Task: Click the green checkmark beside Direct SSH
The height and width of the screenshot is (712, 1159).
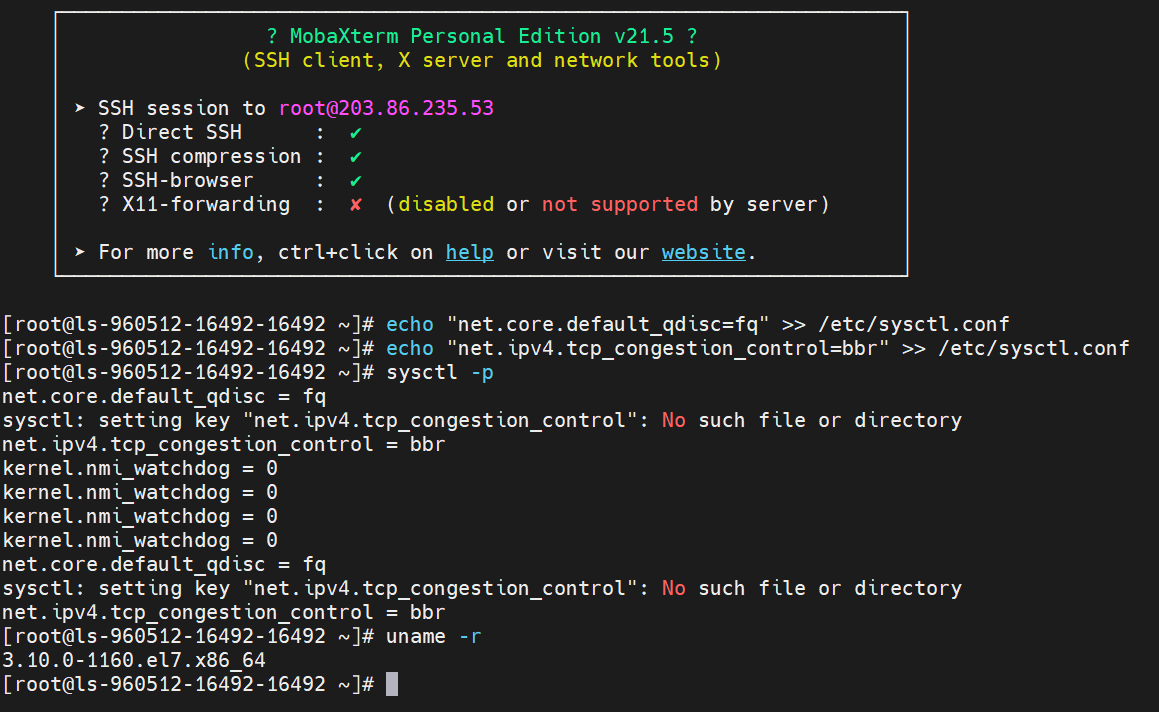Action: (355, 132)
